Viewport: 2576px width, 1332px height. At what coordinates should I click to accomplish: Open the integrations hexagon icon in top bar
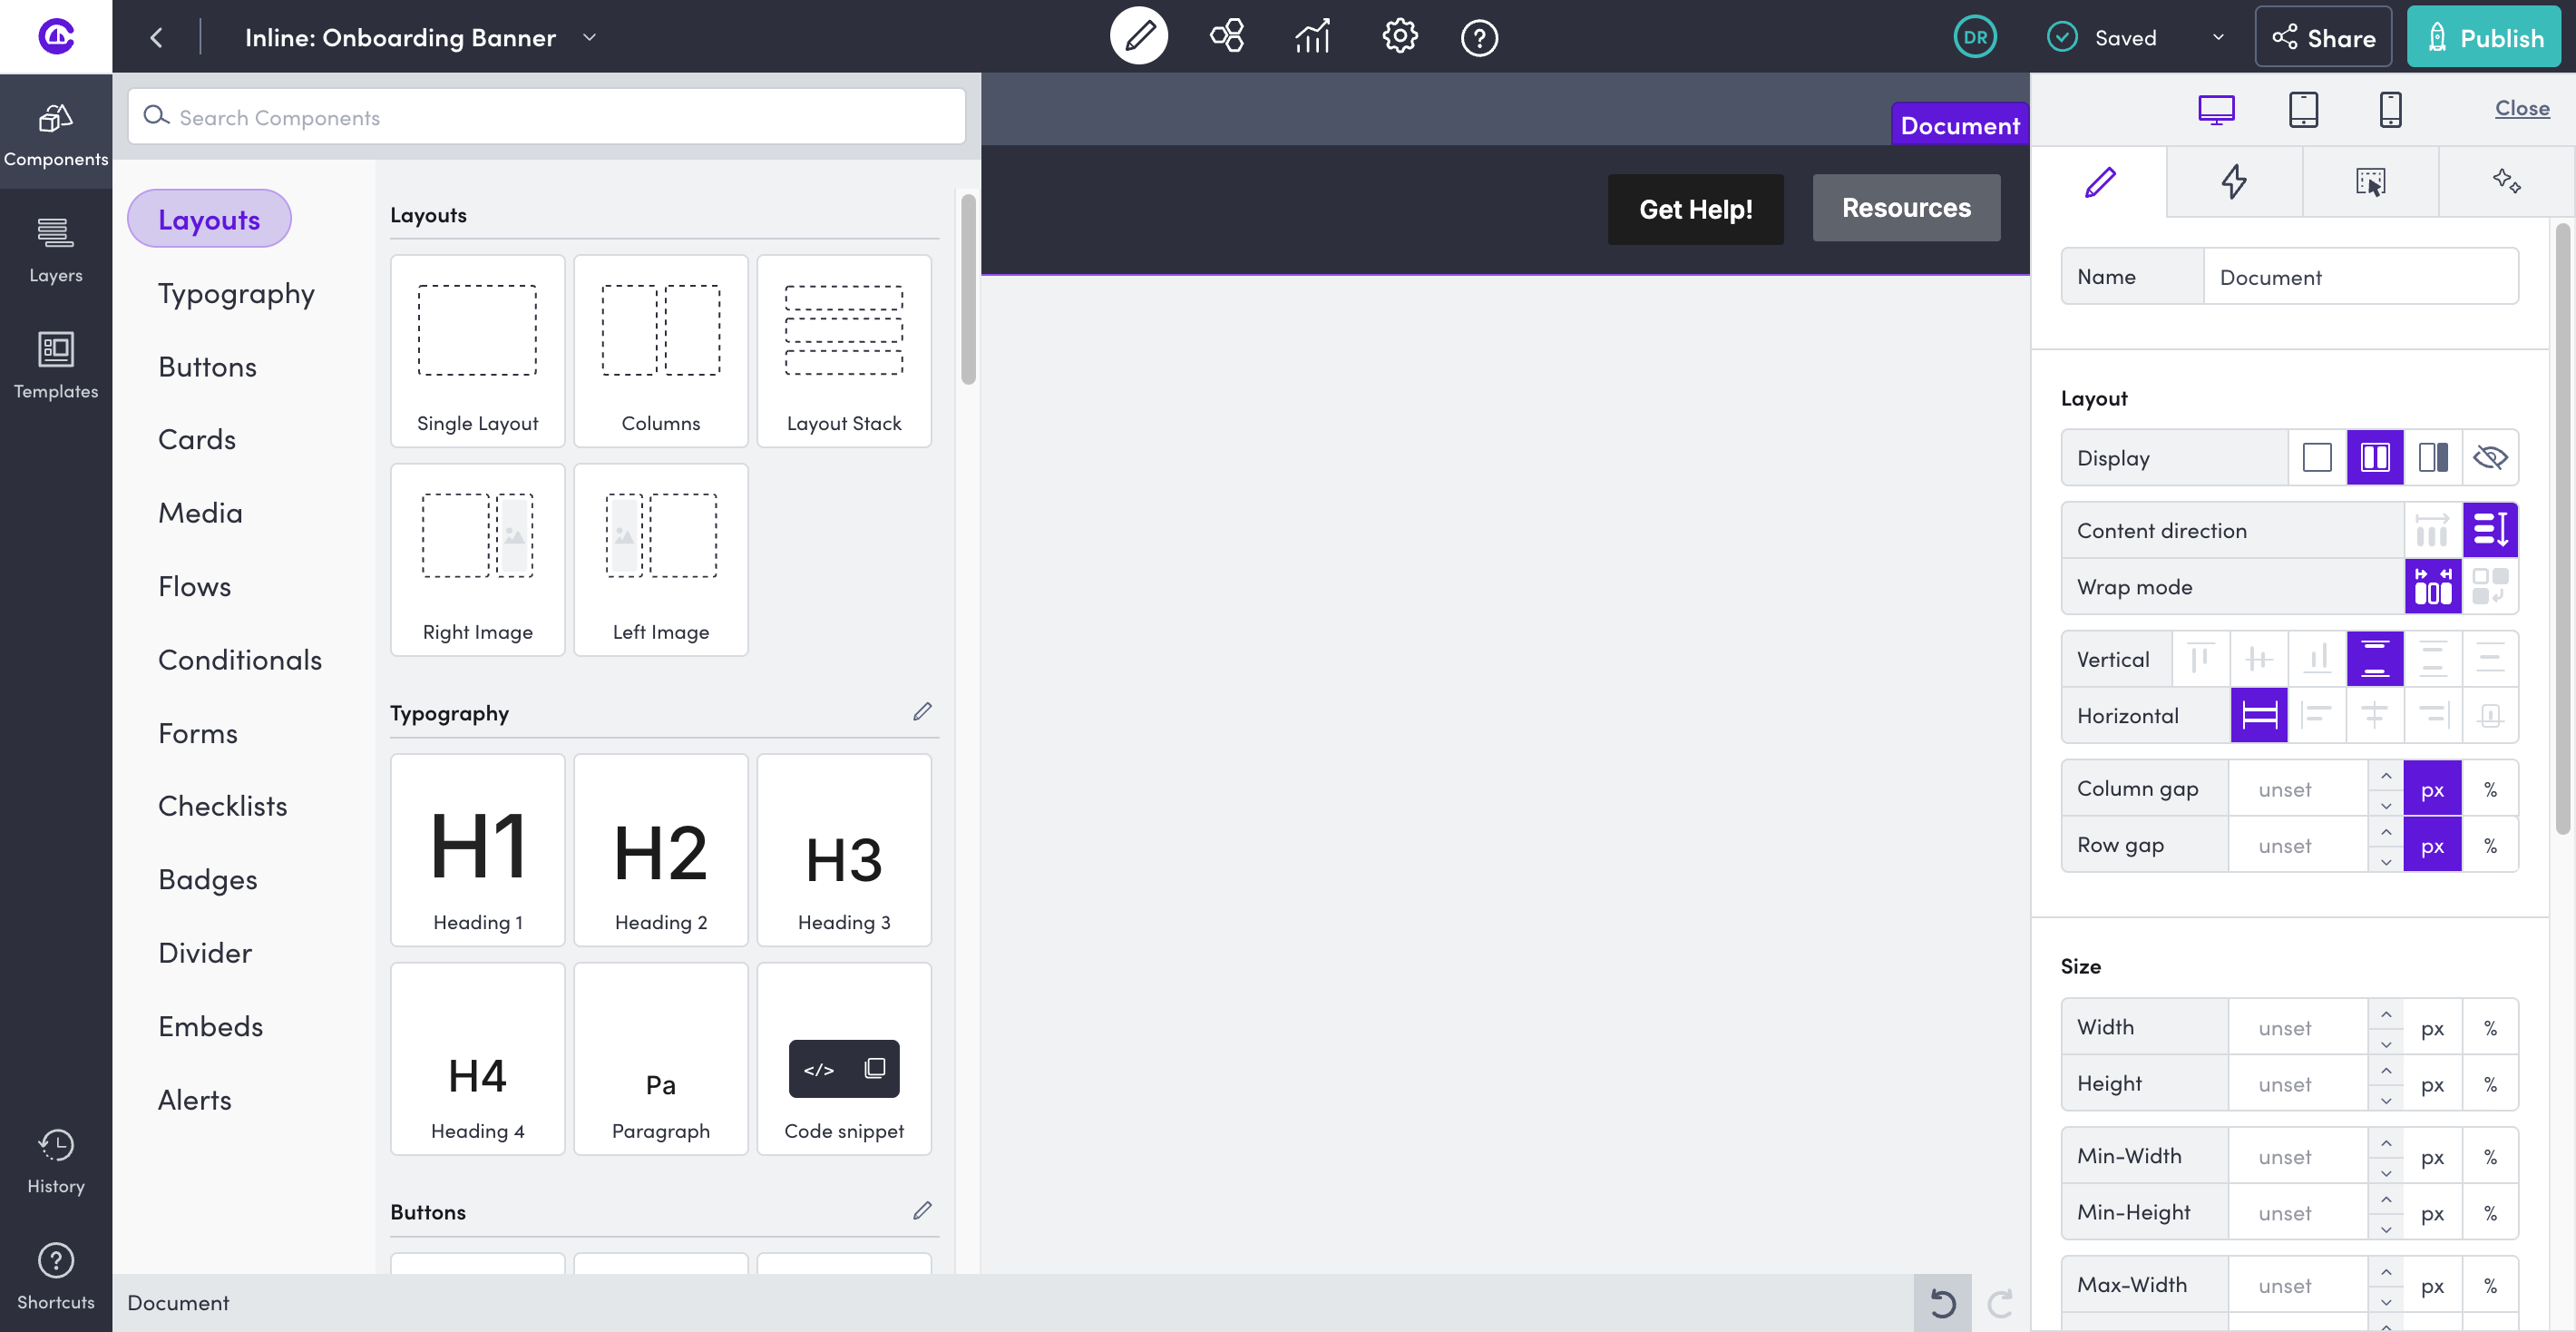click(1226, 37)
